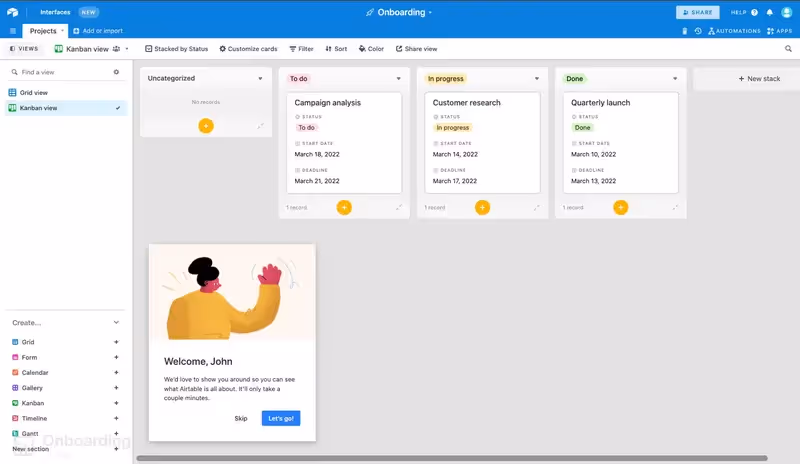This screenshot has width=800, height=464.
Task: Open Customer research card
Action: [483, 142]
